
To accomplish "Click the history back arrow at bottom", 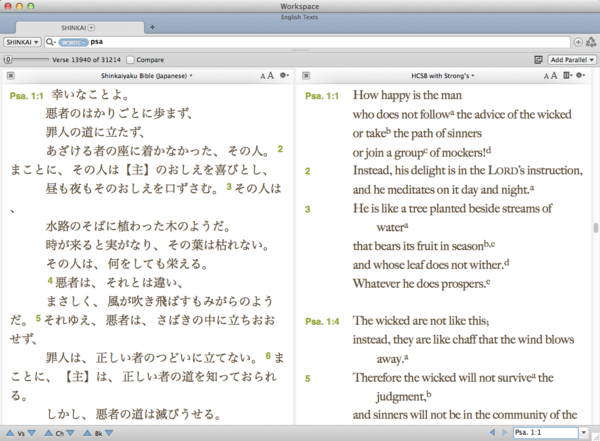I will point(492,433).
